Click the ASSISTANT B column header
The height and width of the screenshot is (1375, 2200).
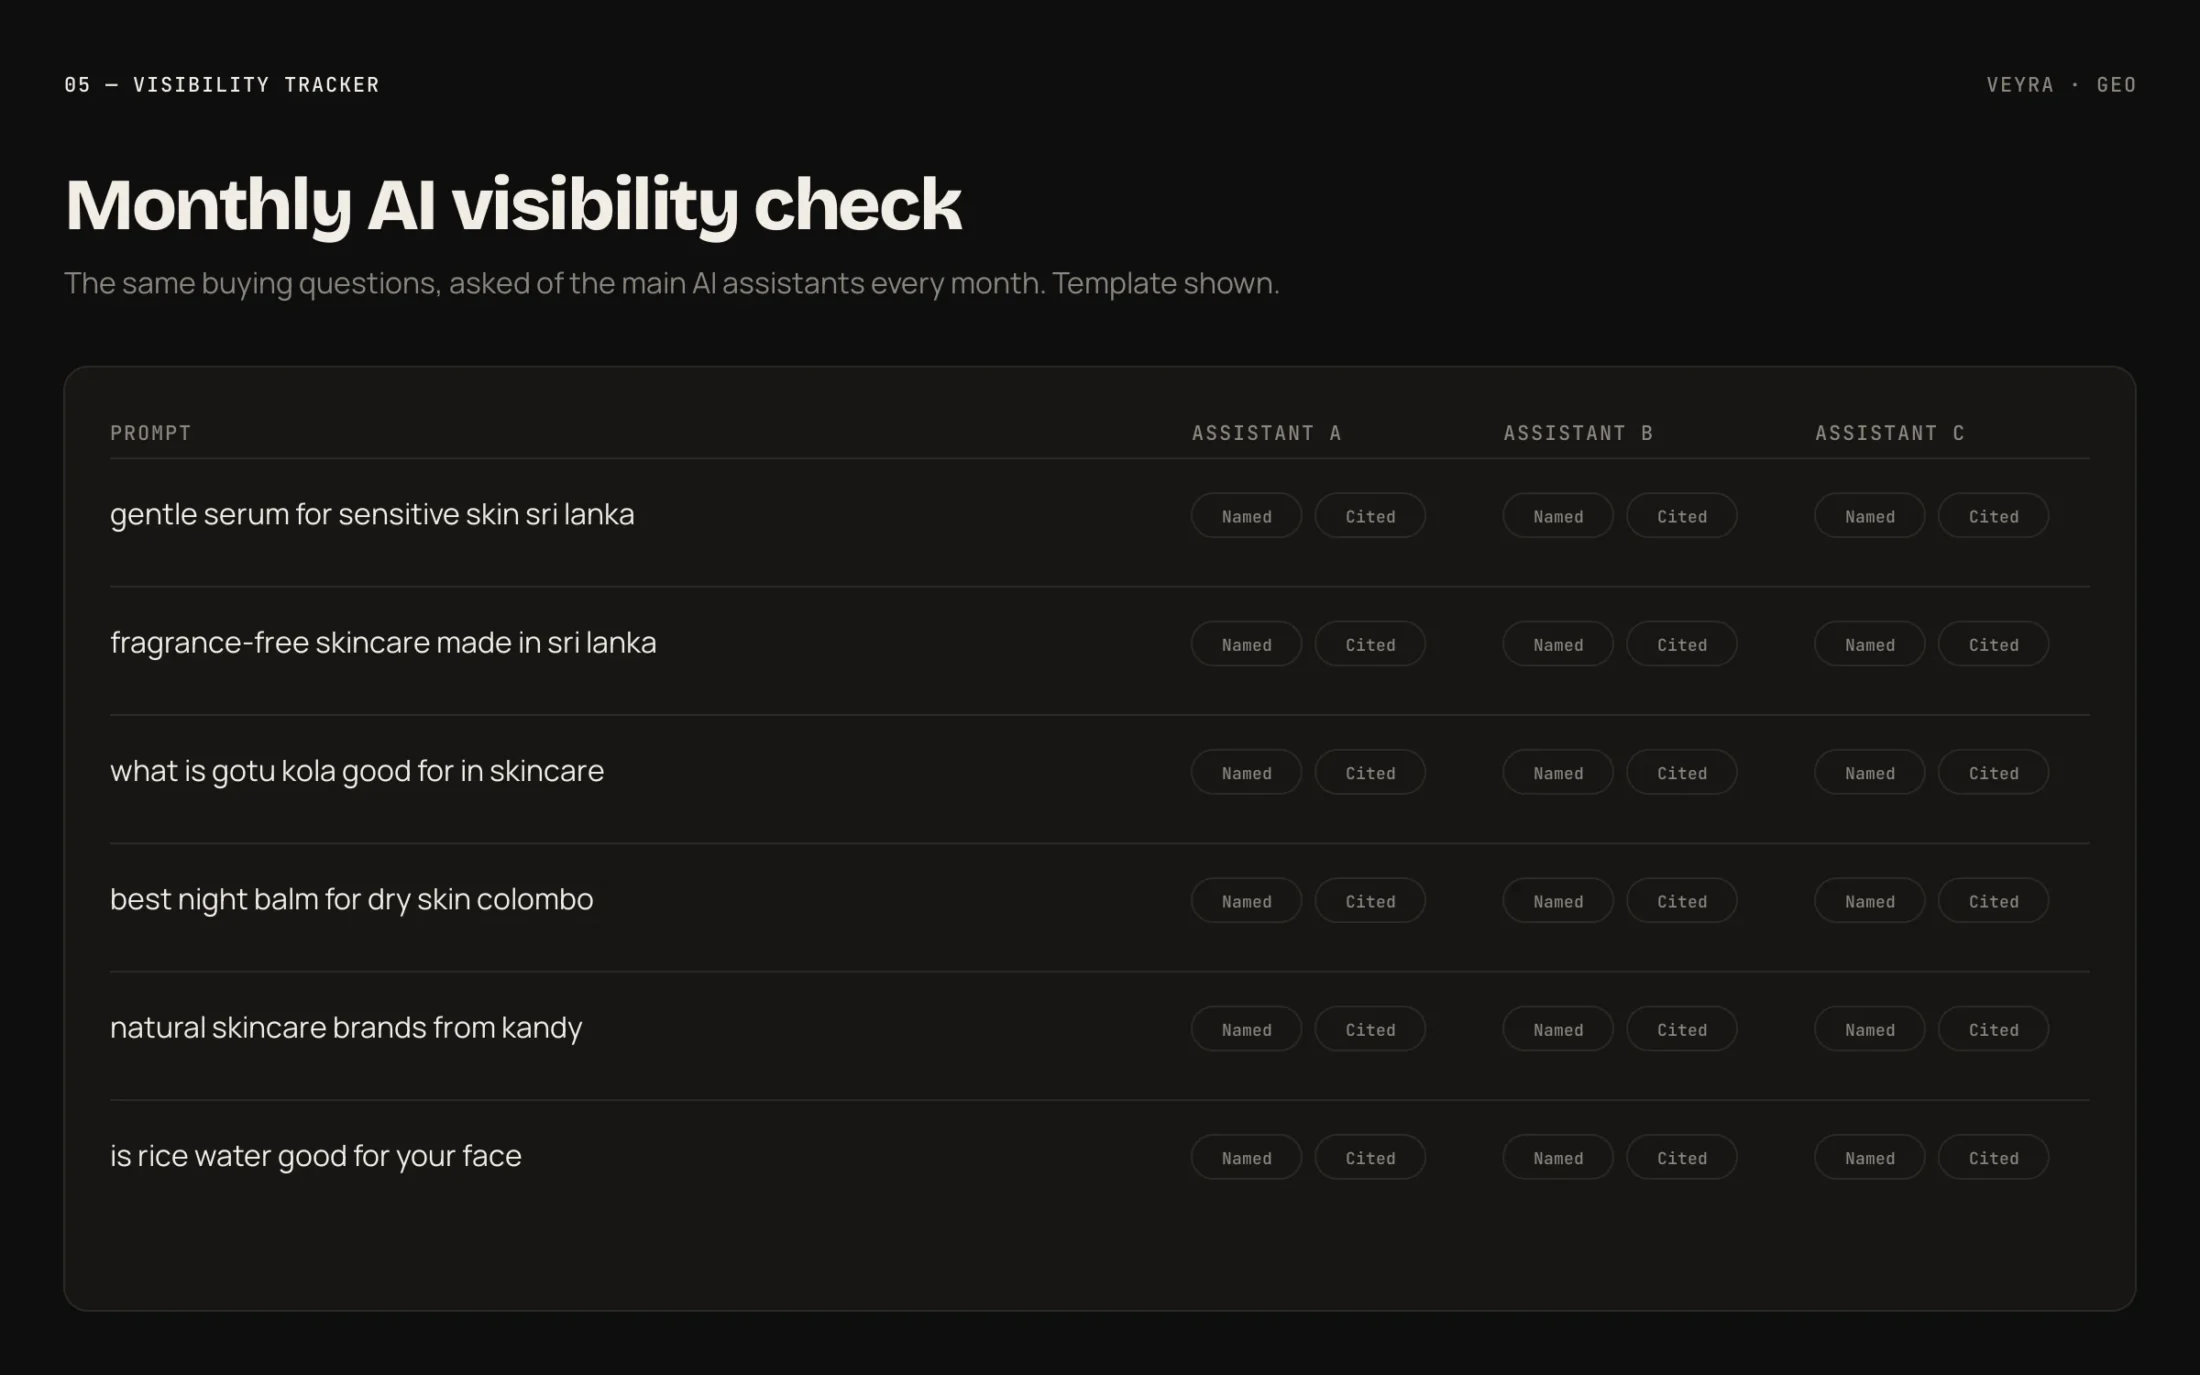[1578, 433]
